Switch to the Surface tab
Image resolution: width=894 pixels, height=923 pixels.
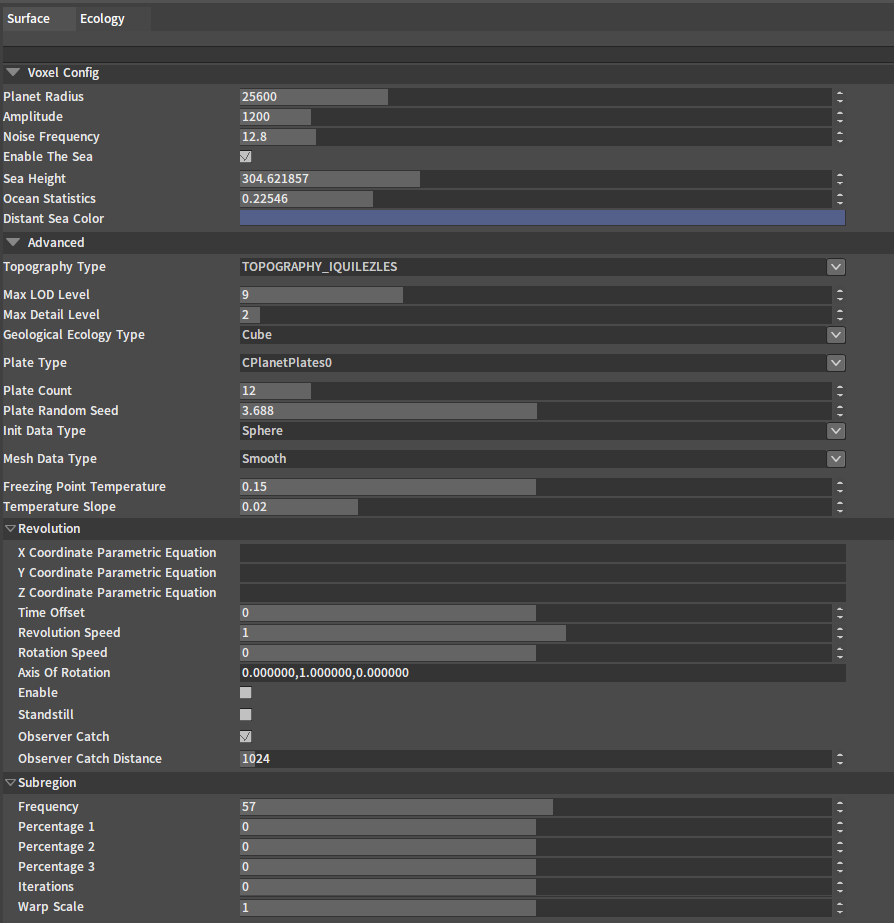(28, 19)
